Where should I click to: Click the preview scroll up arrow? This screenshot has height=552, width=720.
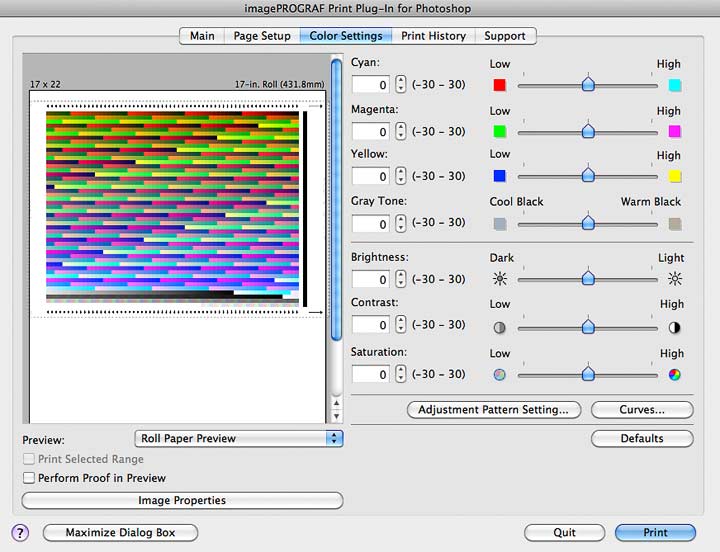click(337, 403)
